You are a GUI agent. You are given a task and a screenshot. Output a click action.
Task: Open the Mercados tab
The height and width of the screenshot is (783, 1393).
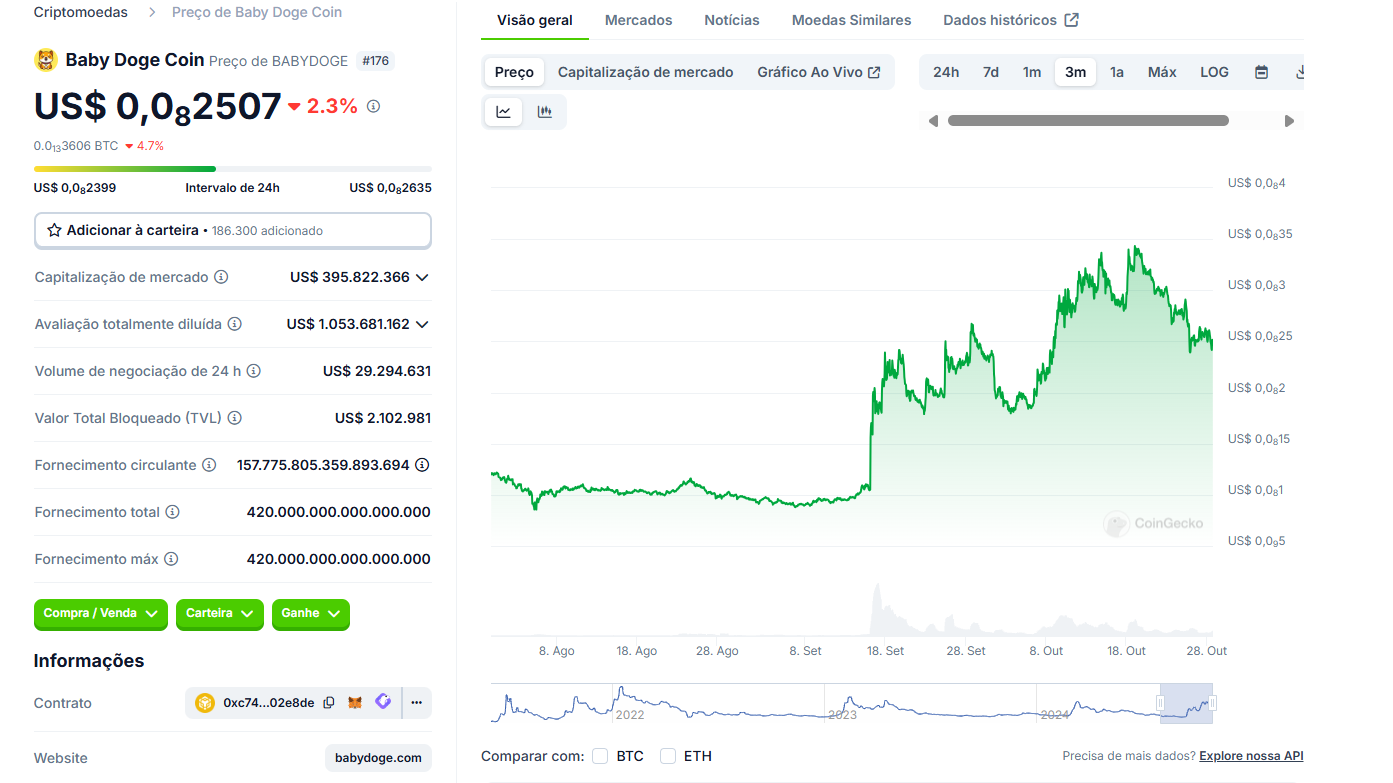pyautogui.click(x=639, y=20)
